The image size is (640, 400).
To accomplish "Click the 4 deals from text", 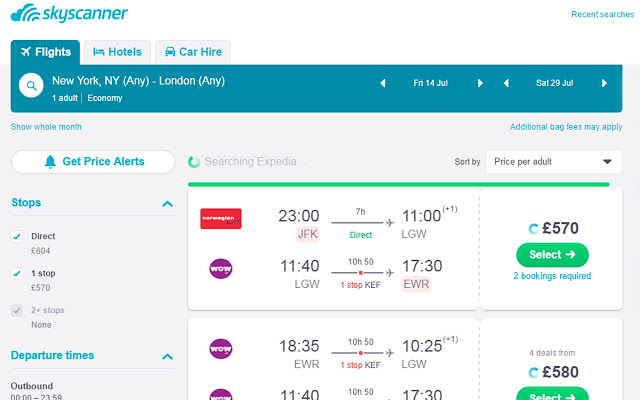I will click(552, 353).
